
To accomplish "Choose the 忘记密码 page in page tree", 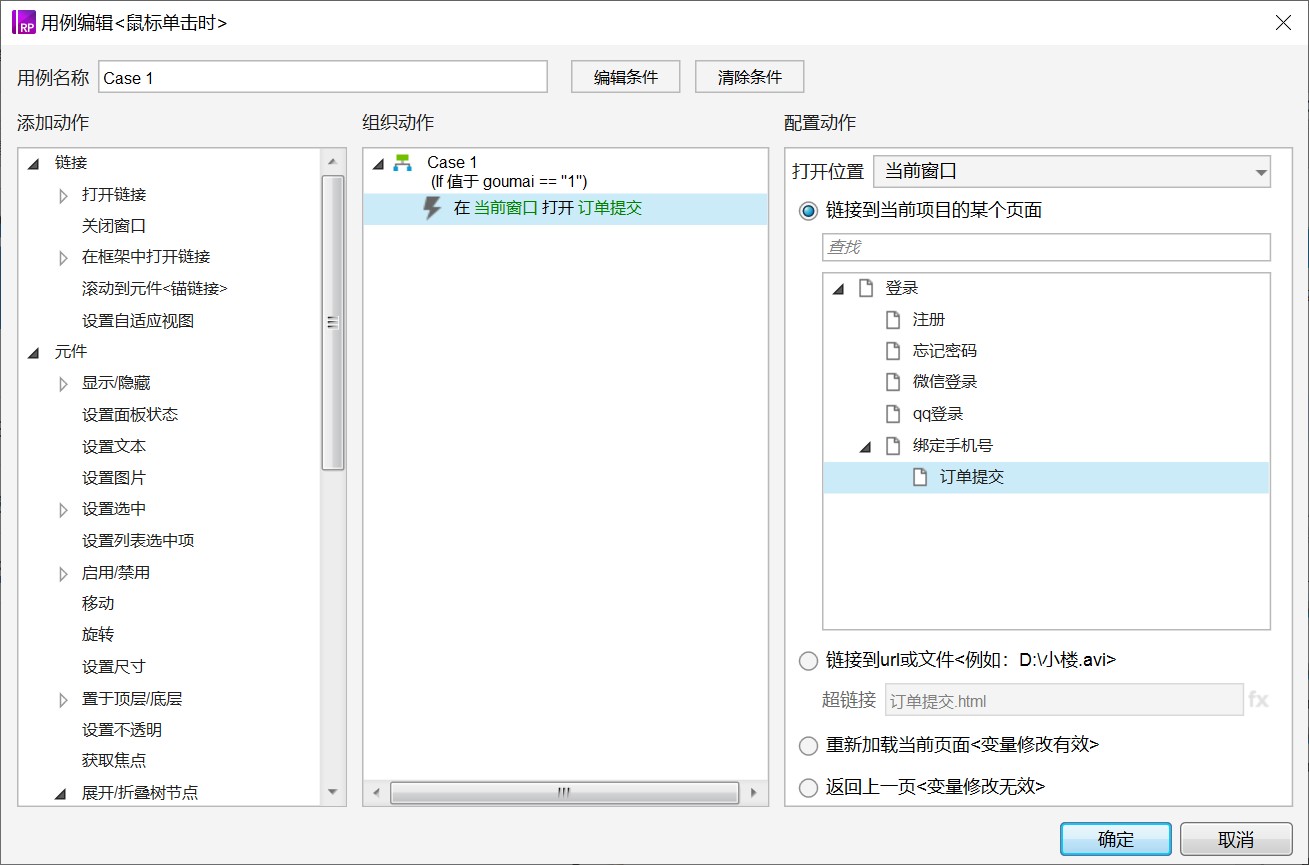I will tap(945, 351).
